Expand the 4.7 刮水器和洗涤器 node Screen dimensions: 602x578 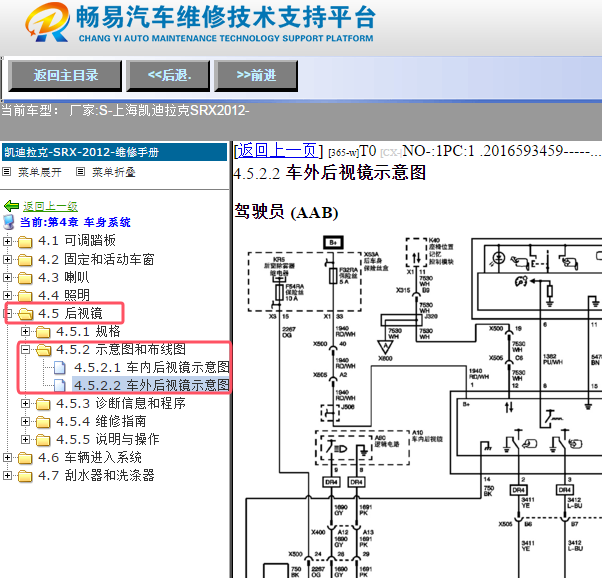click(7, 475)
